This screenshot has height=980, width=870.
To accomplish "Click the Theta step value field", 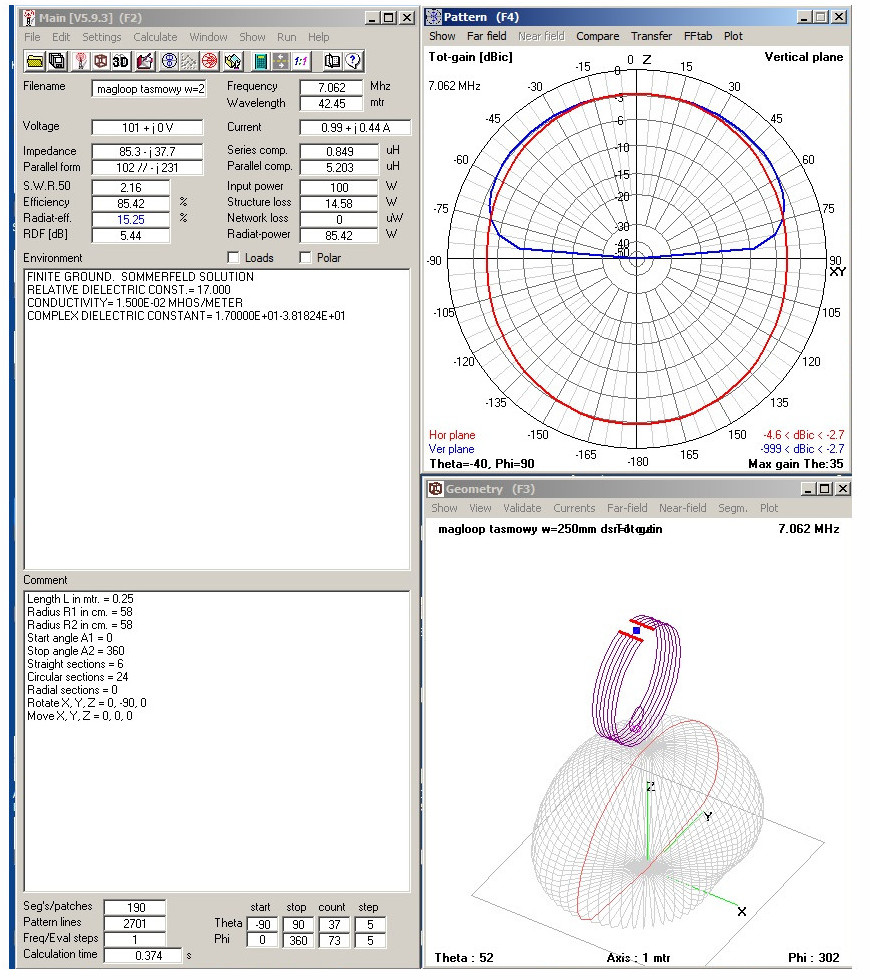I will coord(368,924).
